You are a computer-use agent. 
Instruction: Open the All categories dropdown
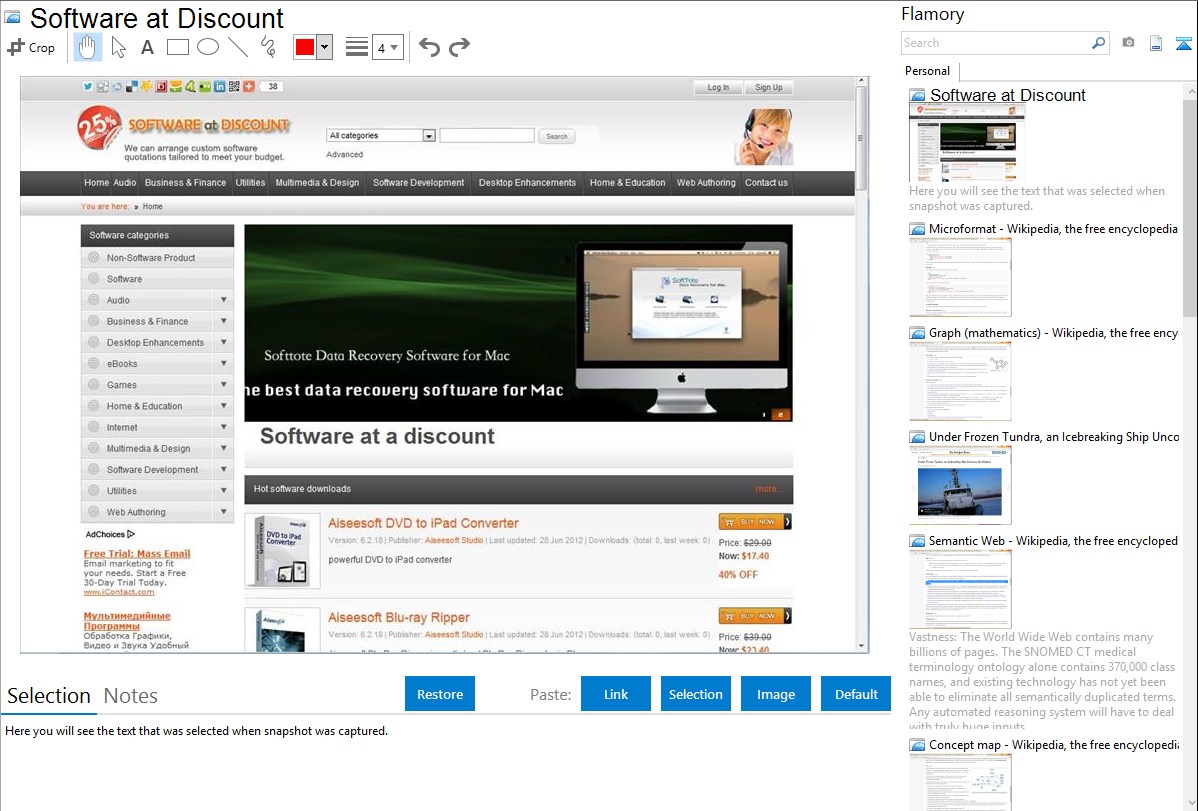click(x=381, y=135)
